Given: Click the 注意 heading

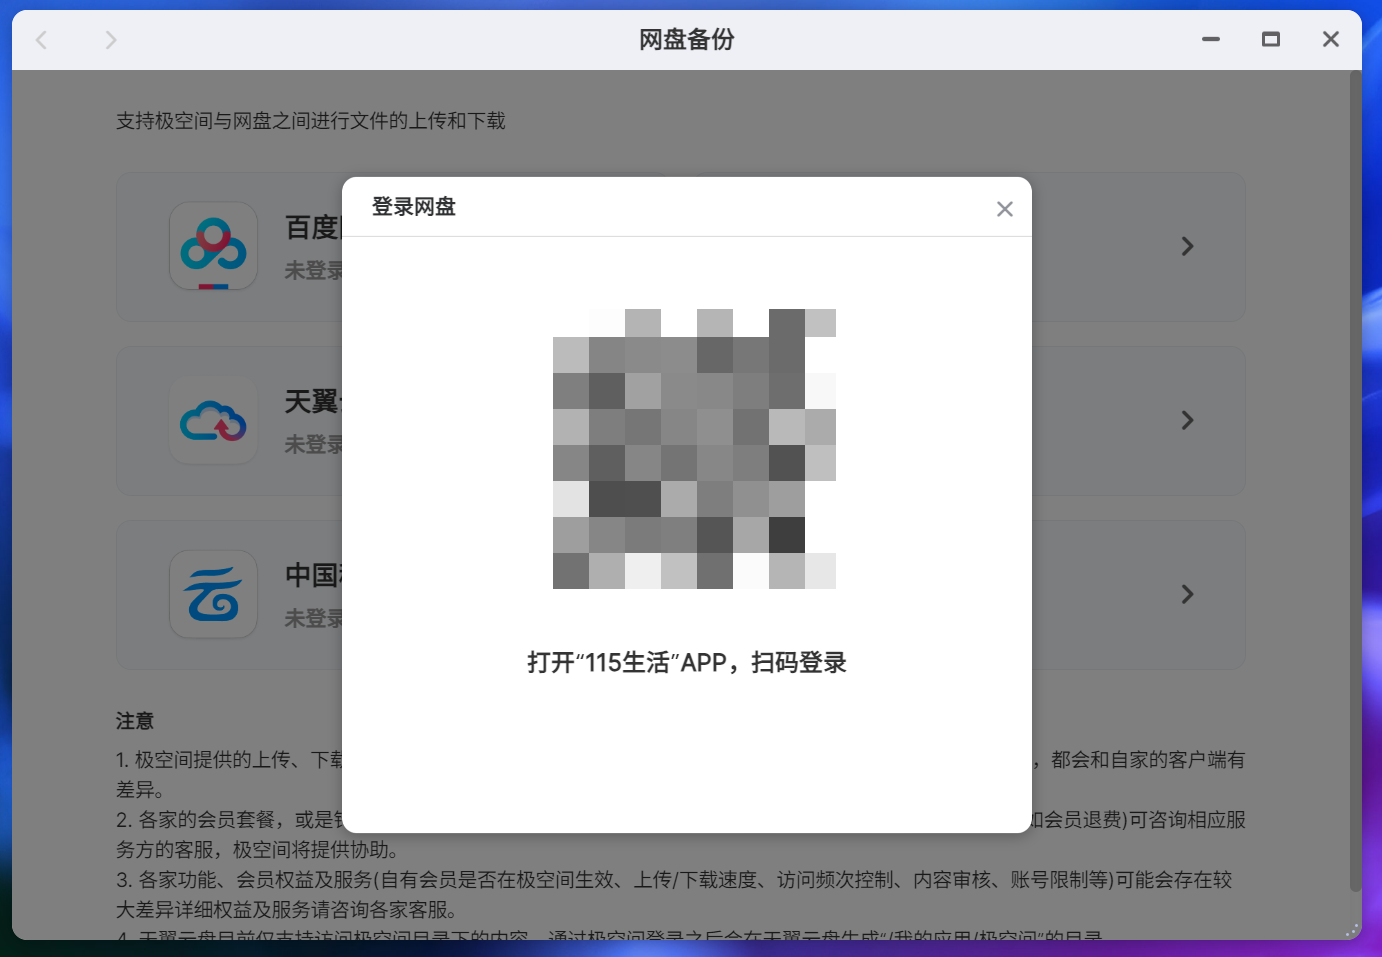Looking at the screenshot, I should click(x=135, y=721).
